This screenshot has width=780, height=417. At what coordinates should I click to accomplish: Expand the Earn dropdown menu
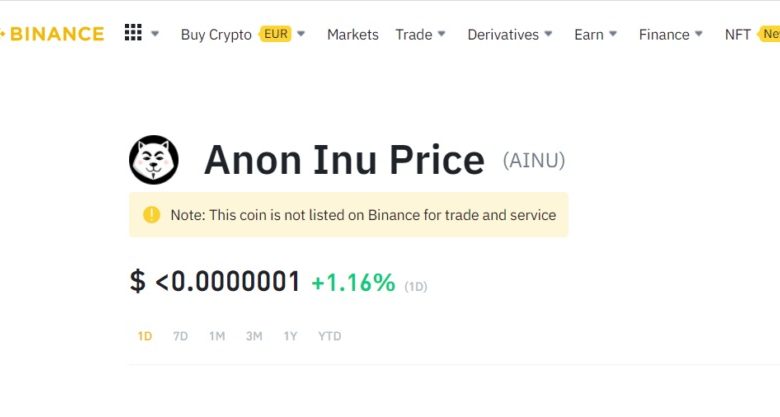click(x=613, y=34)
